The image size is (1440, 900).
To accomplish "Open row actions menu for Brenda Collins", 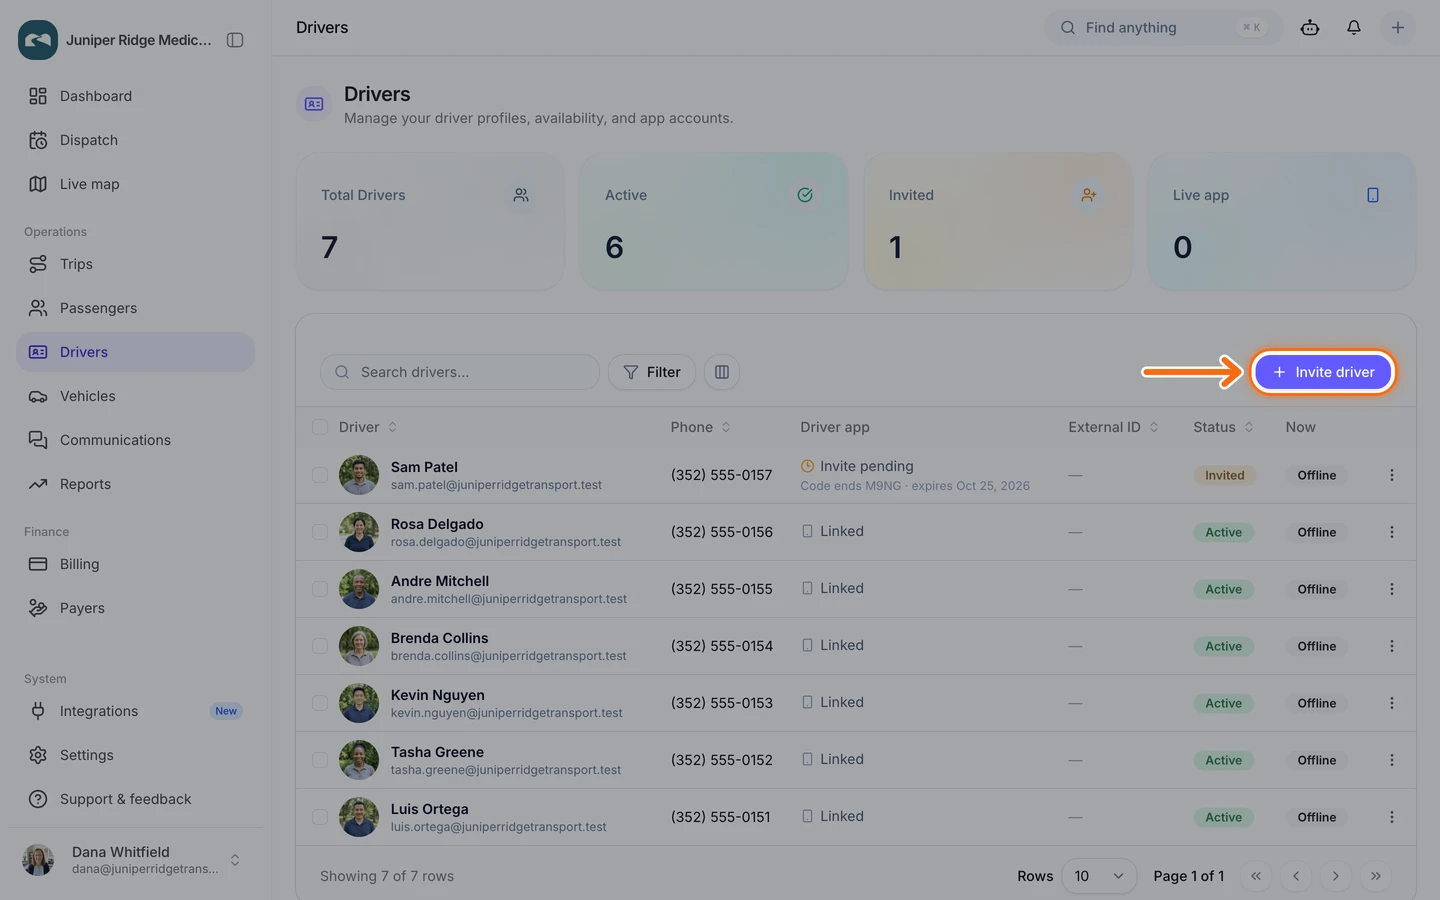I will point(1391,646).
